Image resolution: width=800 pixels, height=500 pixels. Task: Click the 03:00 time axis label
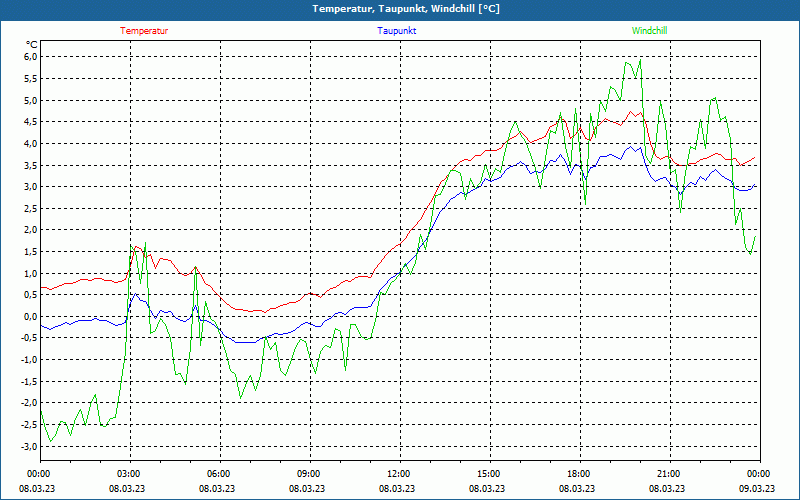point(130,474)
